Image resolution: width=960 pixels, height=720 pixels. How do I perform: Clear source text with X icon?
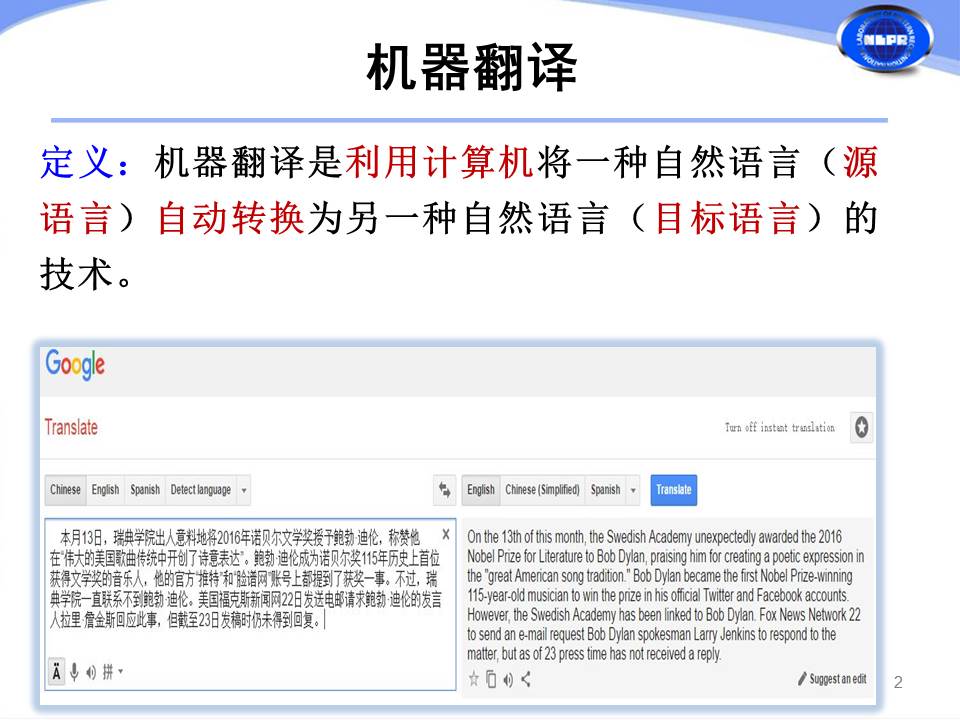coord(446,535)
